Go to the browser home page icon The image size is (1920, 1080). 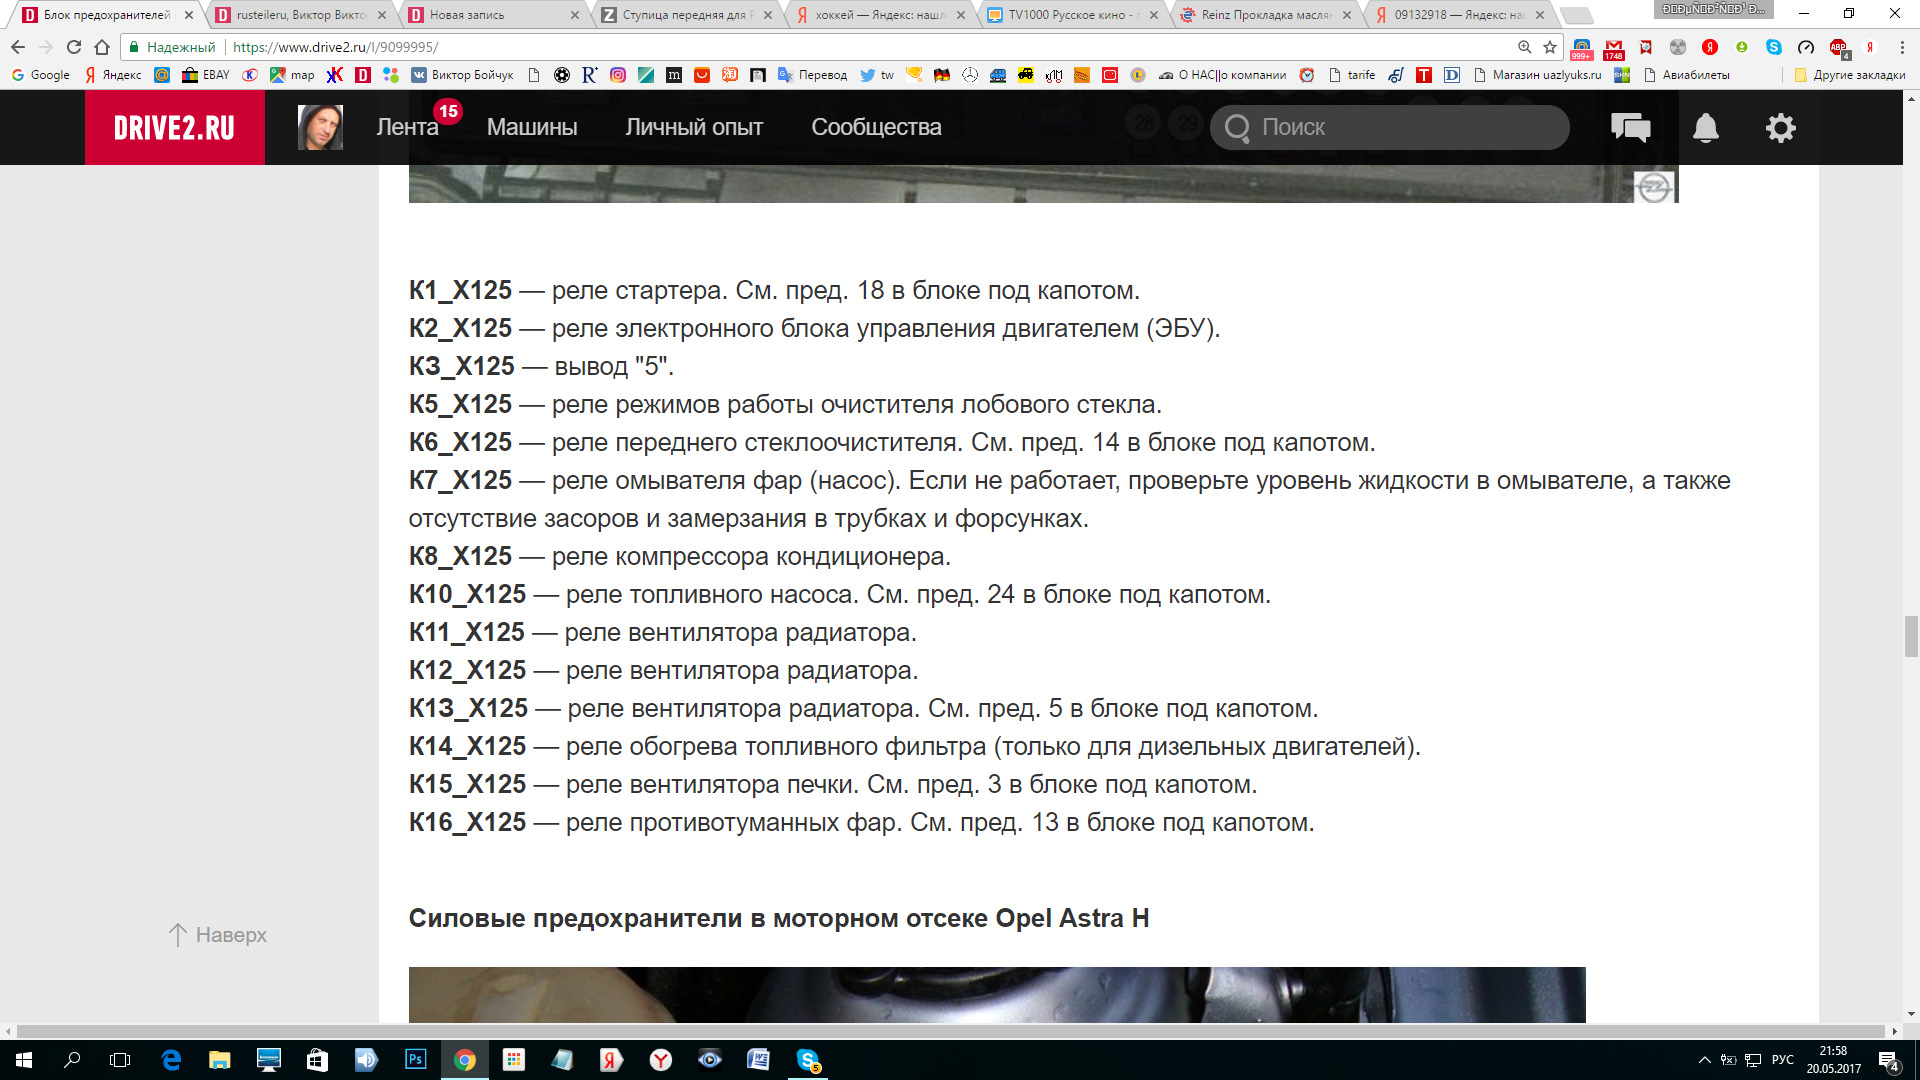coord(102,47)
